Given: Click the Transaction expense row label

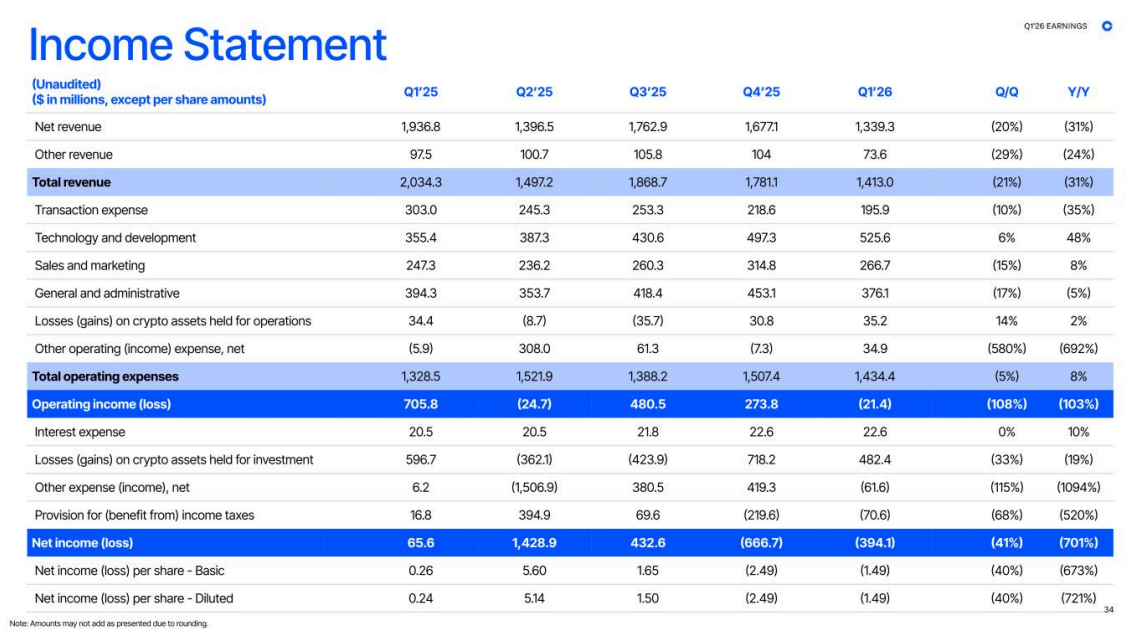Looking at the screenshot, I should coord(91,210).
